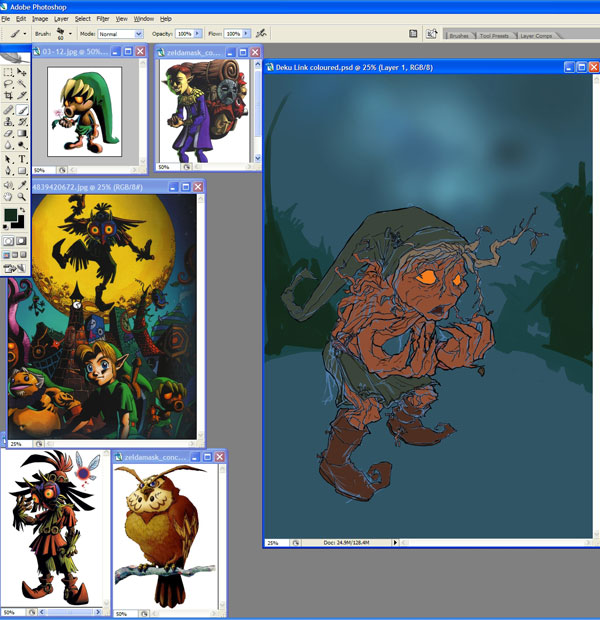
Task: Switch to Full Screen mode
Action: pyautogui.click(x=23, y=255)
